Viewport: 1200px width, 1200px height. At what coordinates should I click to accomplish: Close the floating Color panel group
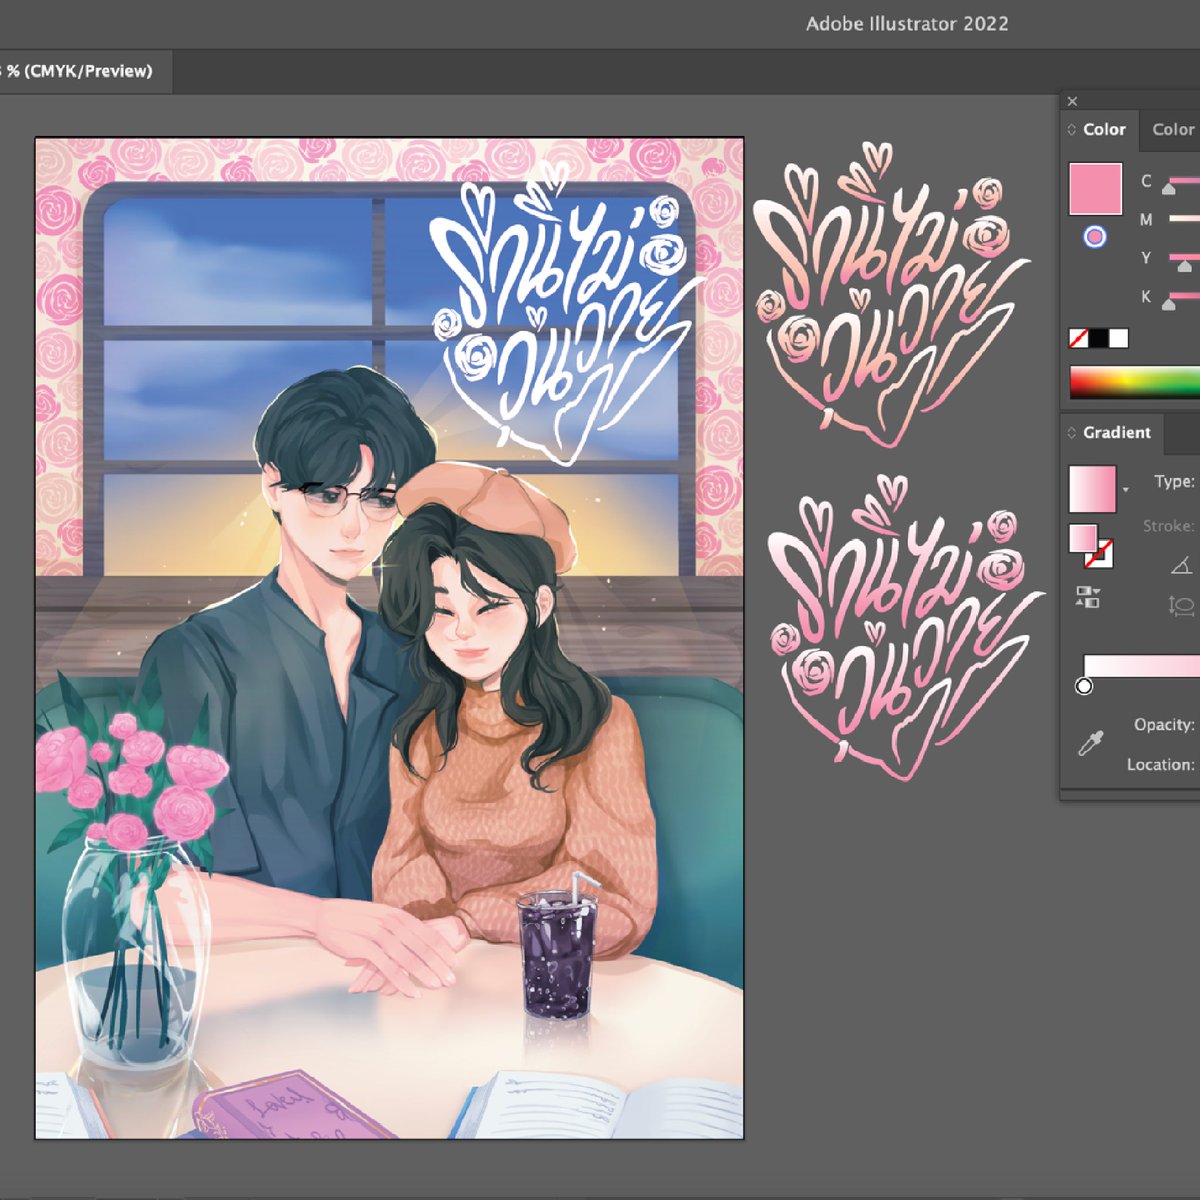[x=1072, y=101]
